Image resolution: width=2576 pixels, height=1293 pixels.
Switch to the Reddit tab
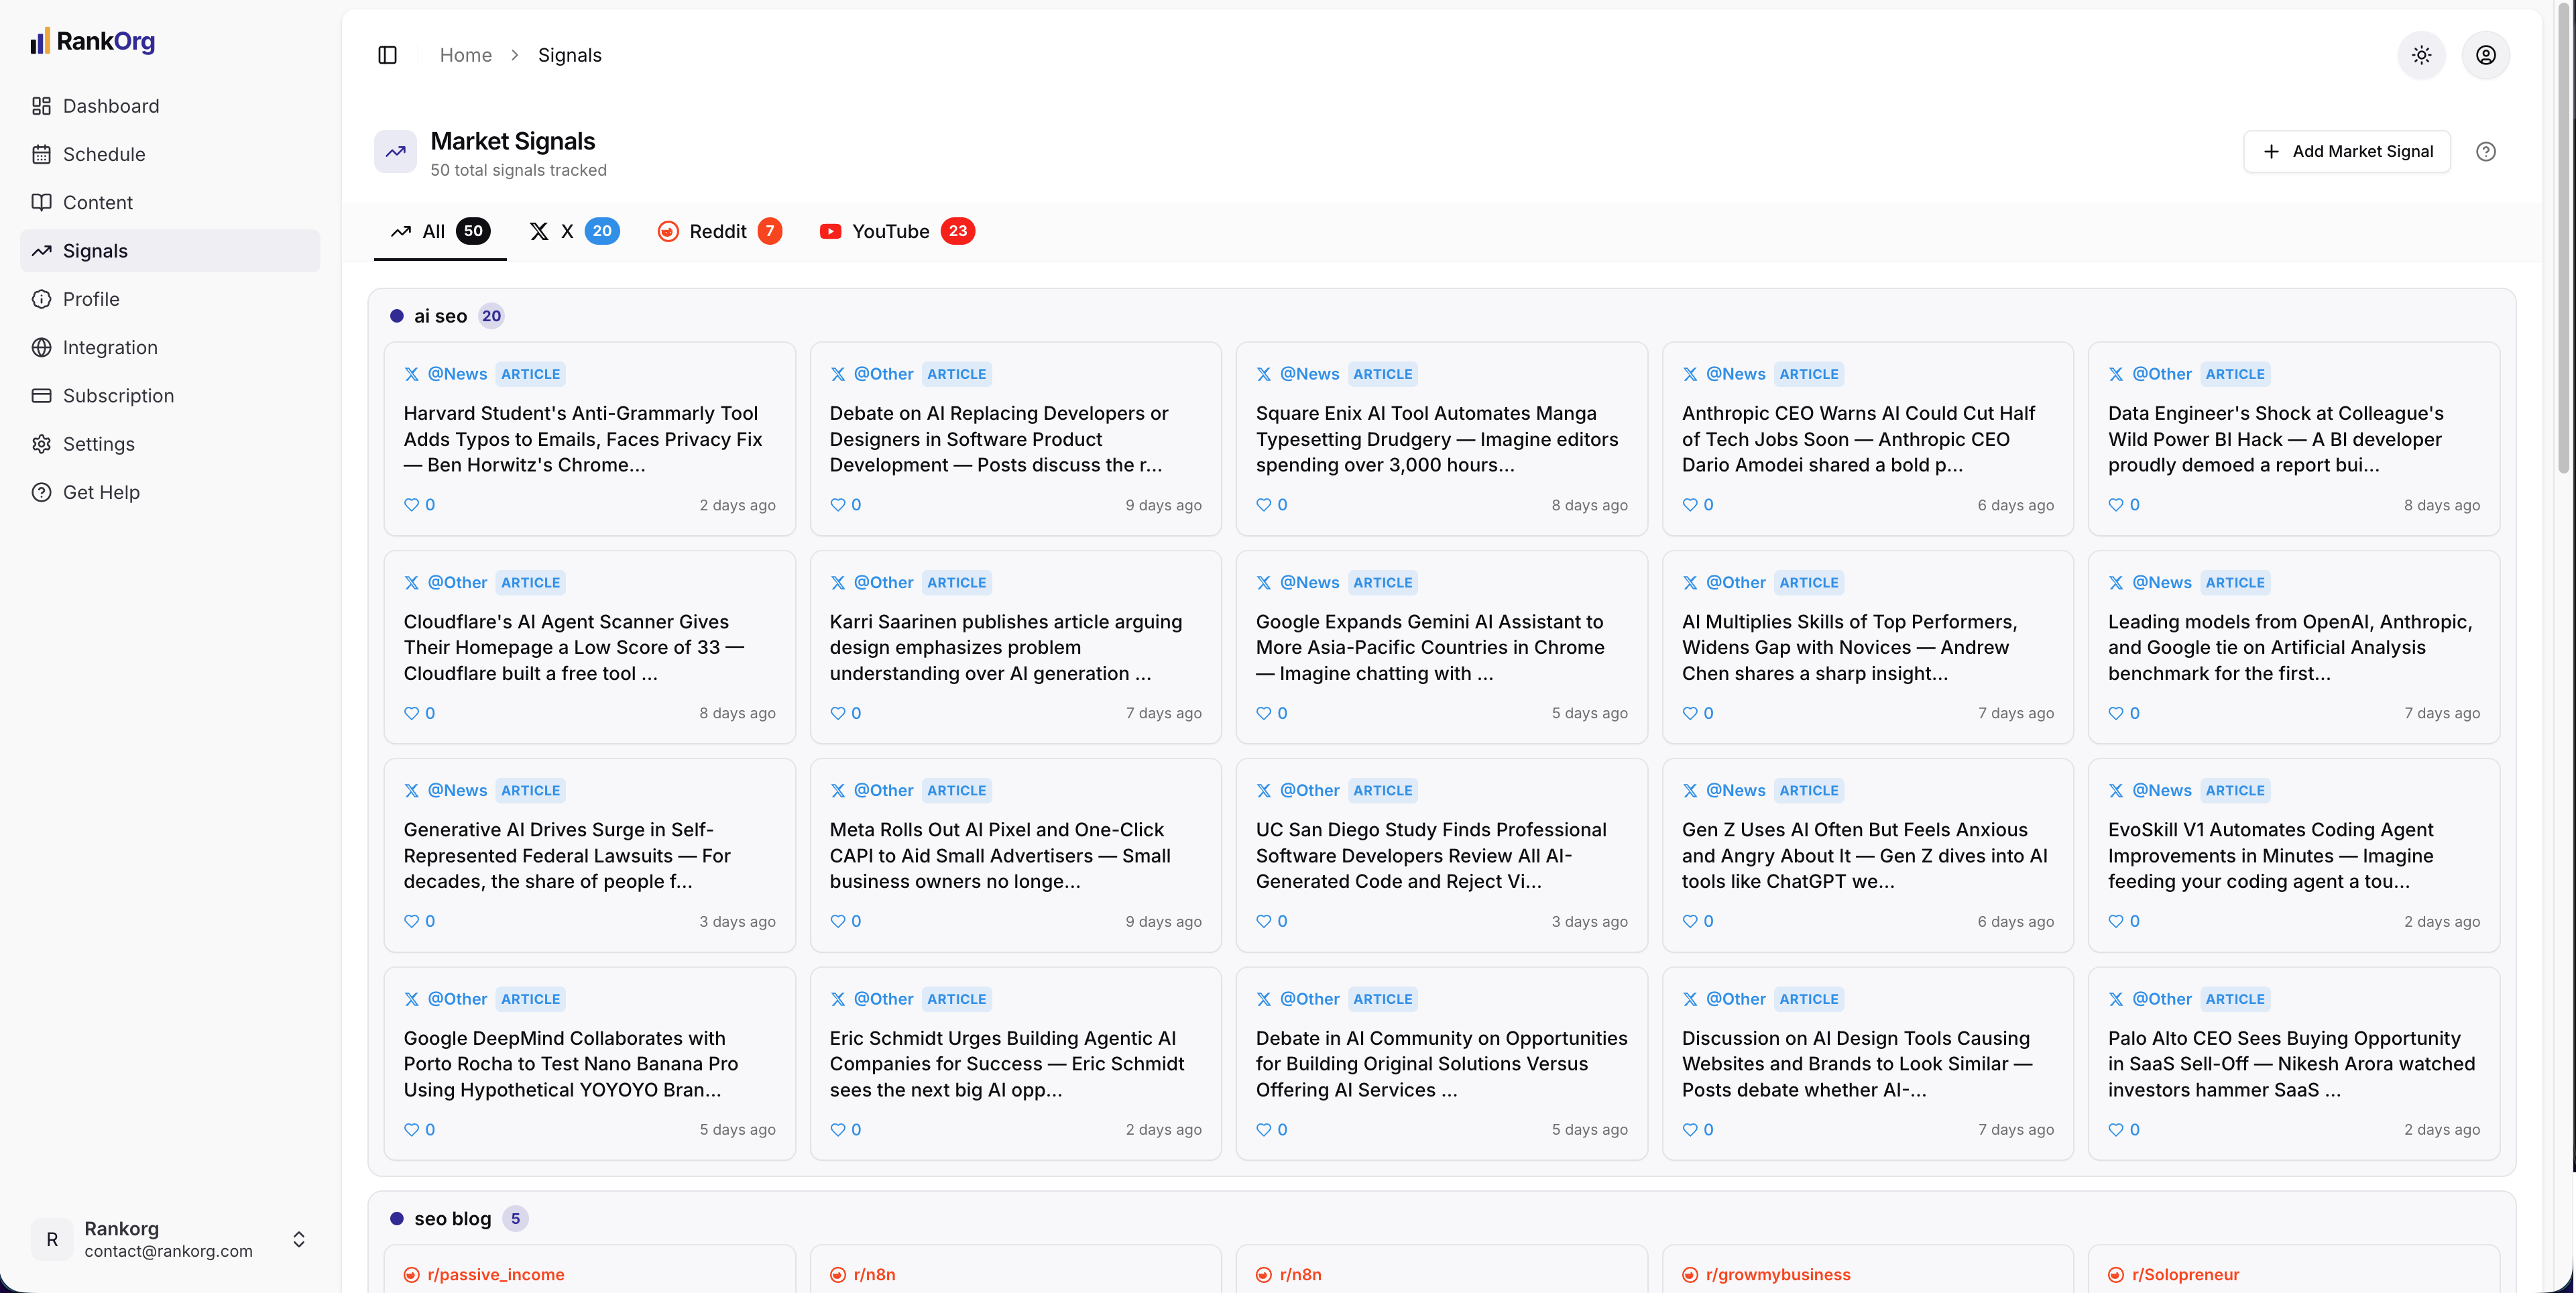point(719,231)
